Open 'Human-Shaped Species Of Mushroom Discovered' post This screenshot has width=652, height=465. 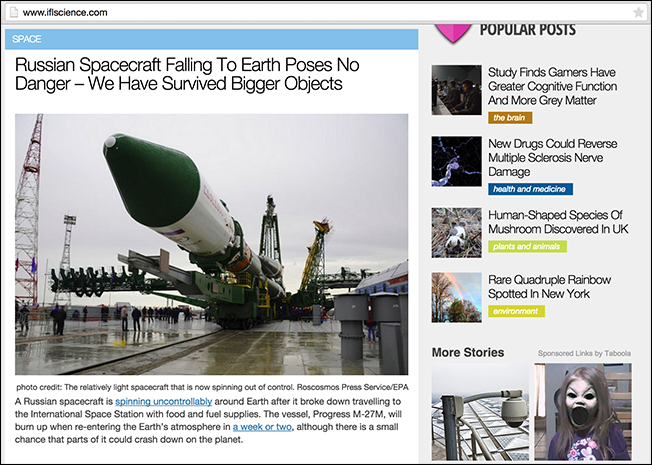[x=558, y=222]
